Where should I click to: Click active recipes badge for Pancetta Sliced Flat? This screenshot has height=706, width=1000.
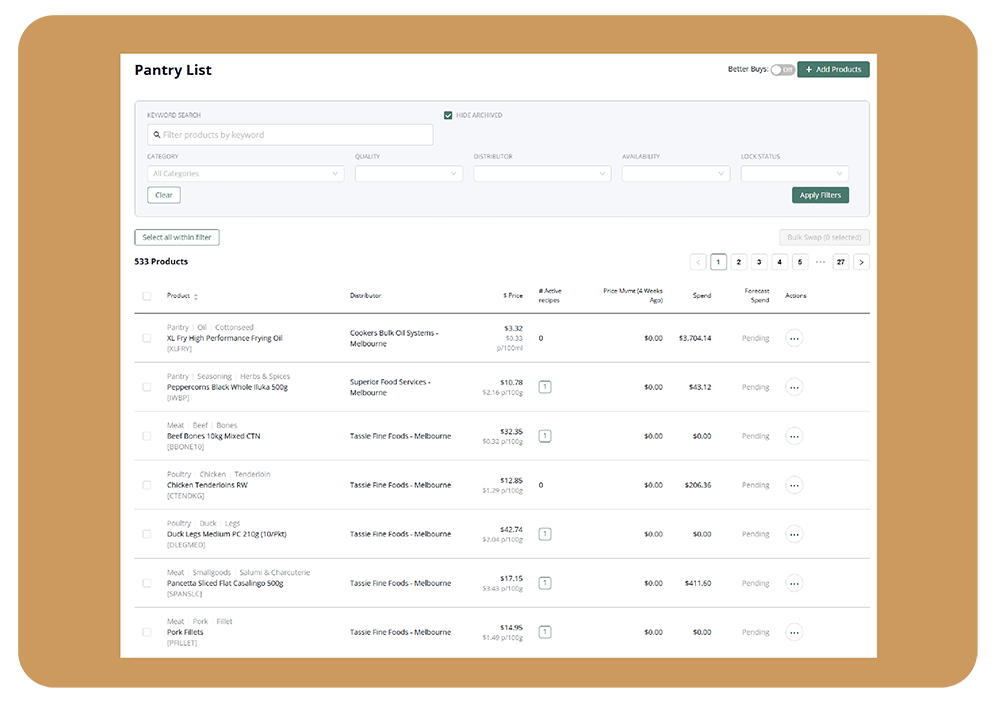[x=545, y=583]
